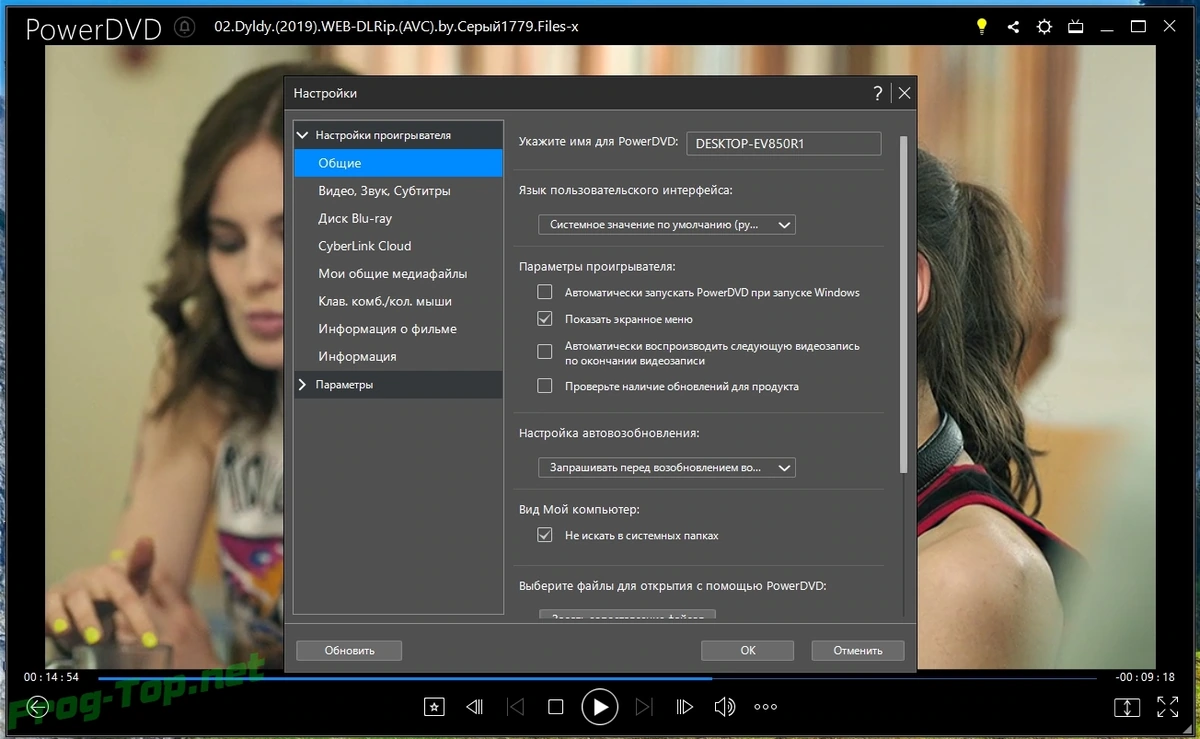Viewport: 1200px width, 739px height.
Task: Open the more options ellipsis menu
Action: pos(765,707)
